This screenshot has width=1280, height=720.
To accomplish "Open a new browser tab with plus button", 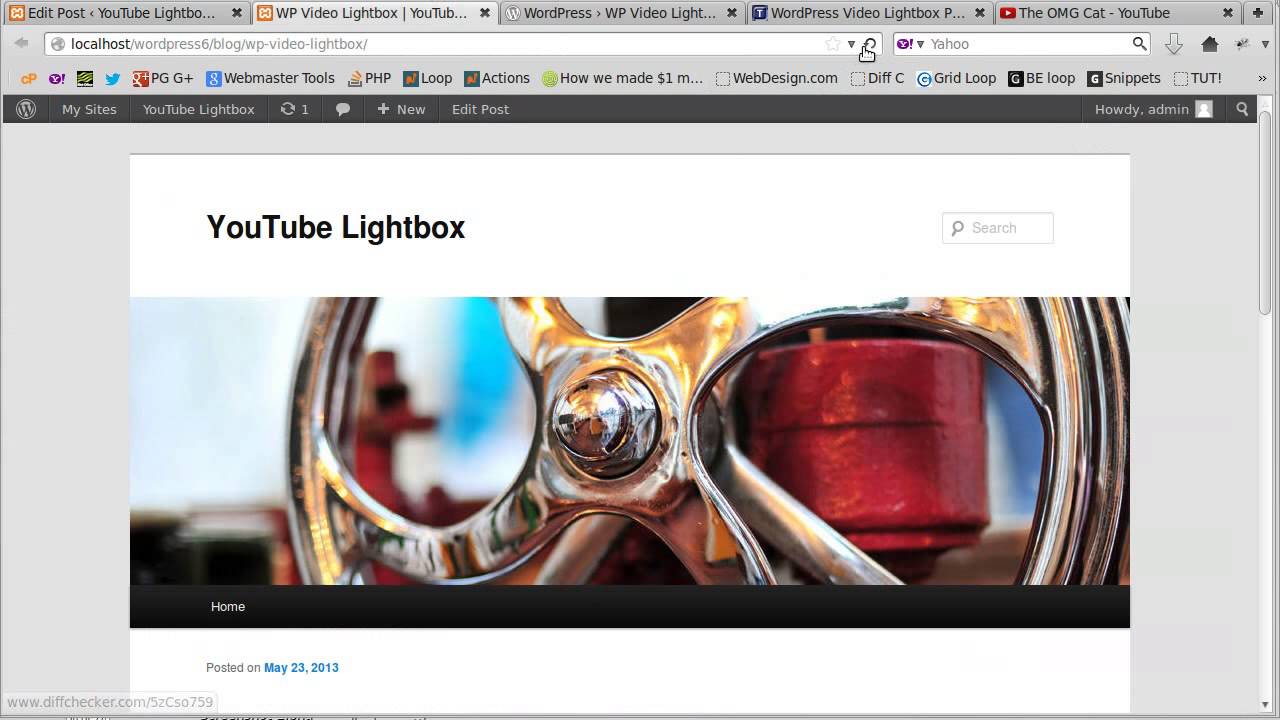I will [x=1259, y=13].
